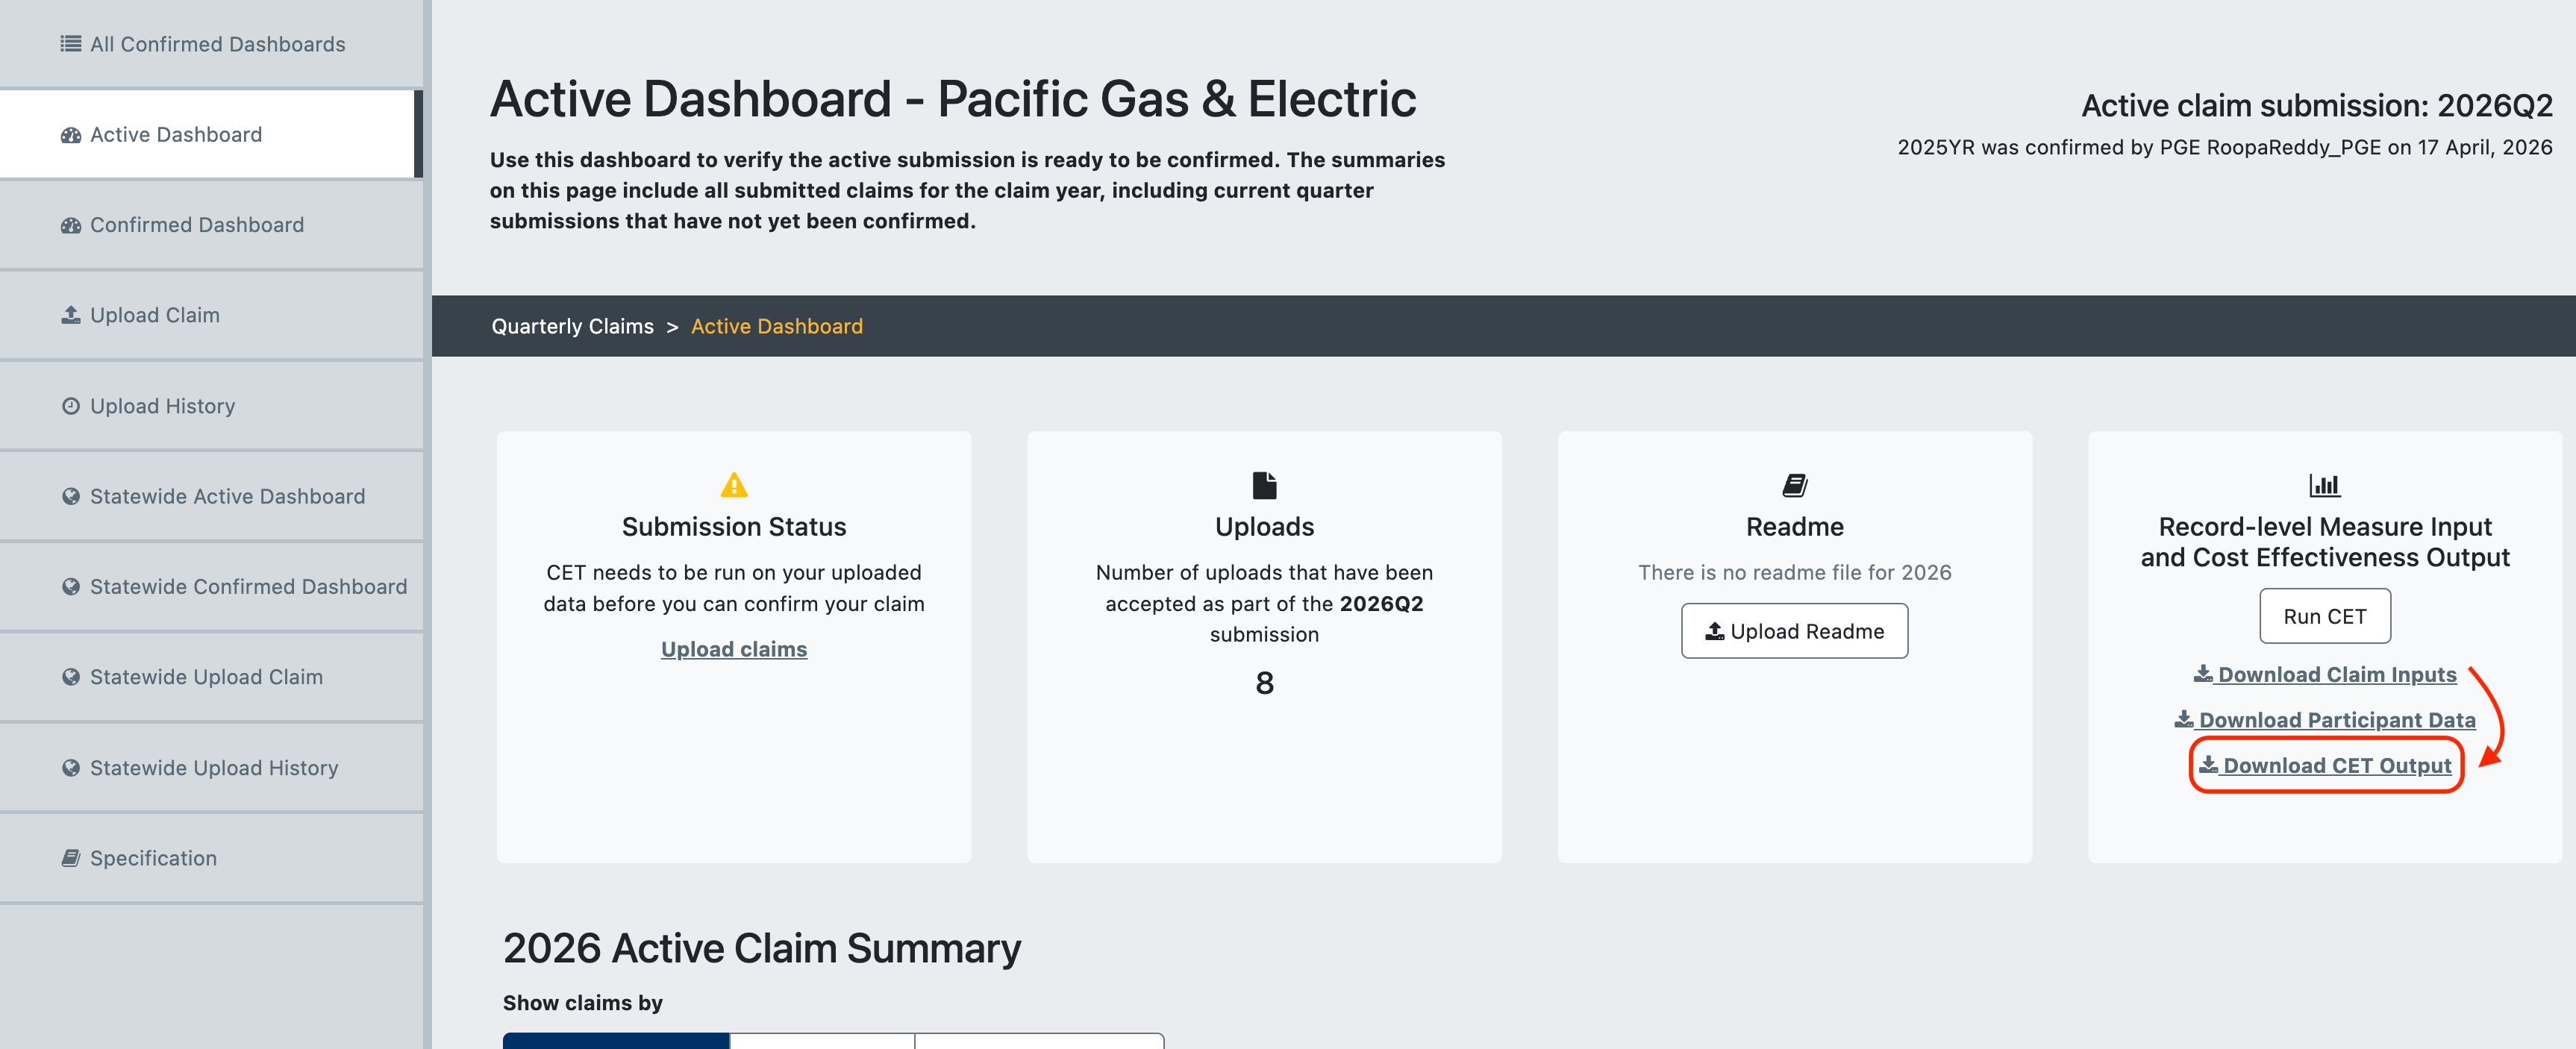Click 'There is no readme file for 2026'
Screen dimensions: 2576x1049
1794,573
